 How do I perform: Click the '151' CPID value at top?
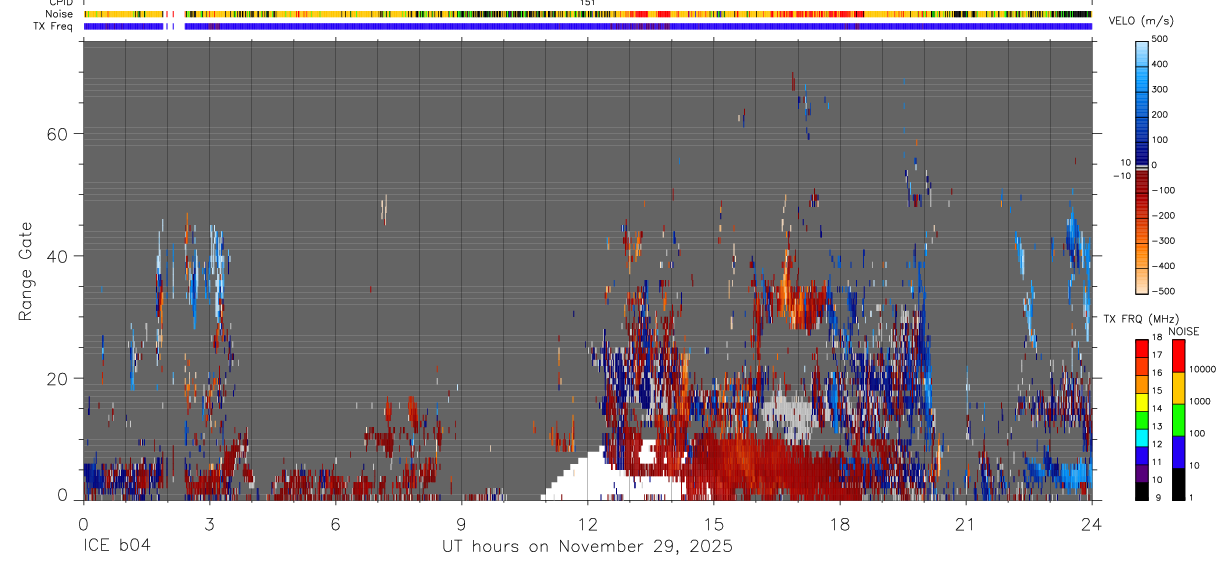pos(588,4)
